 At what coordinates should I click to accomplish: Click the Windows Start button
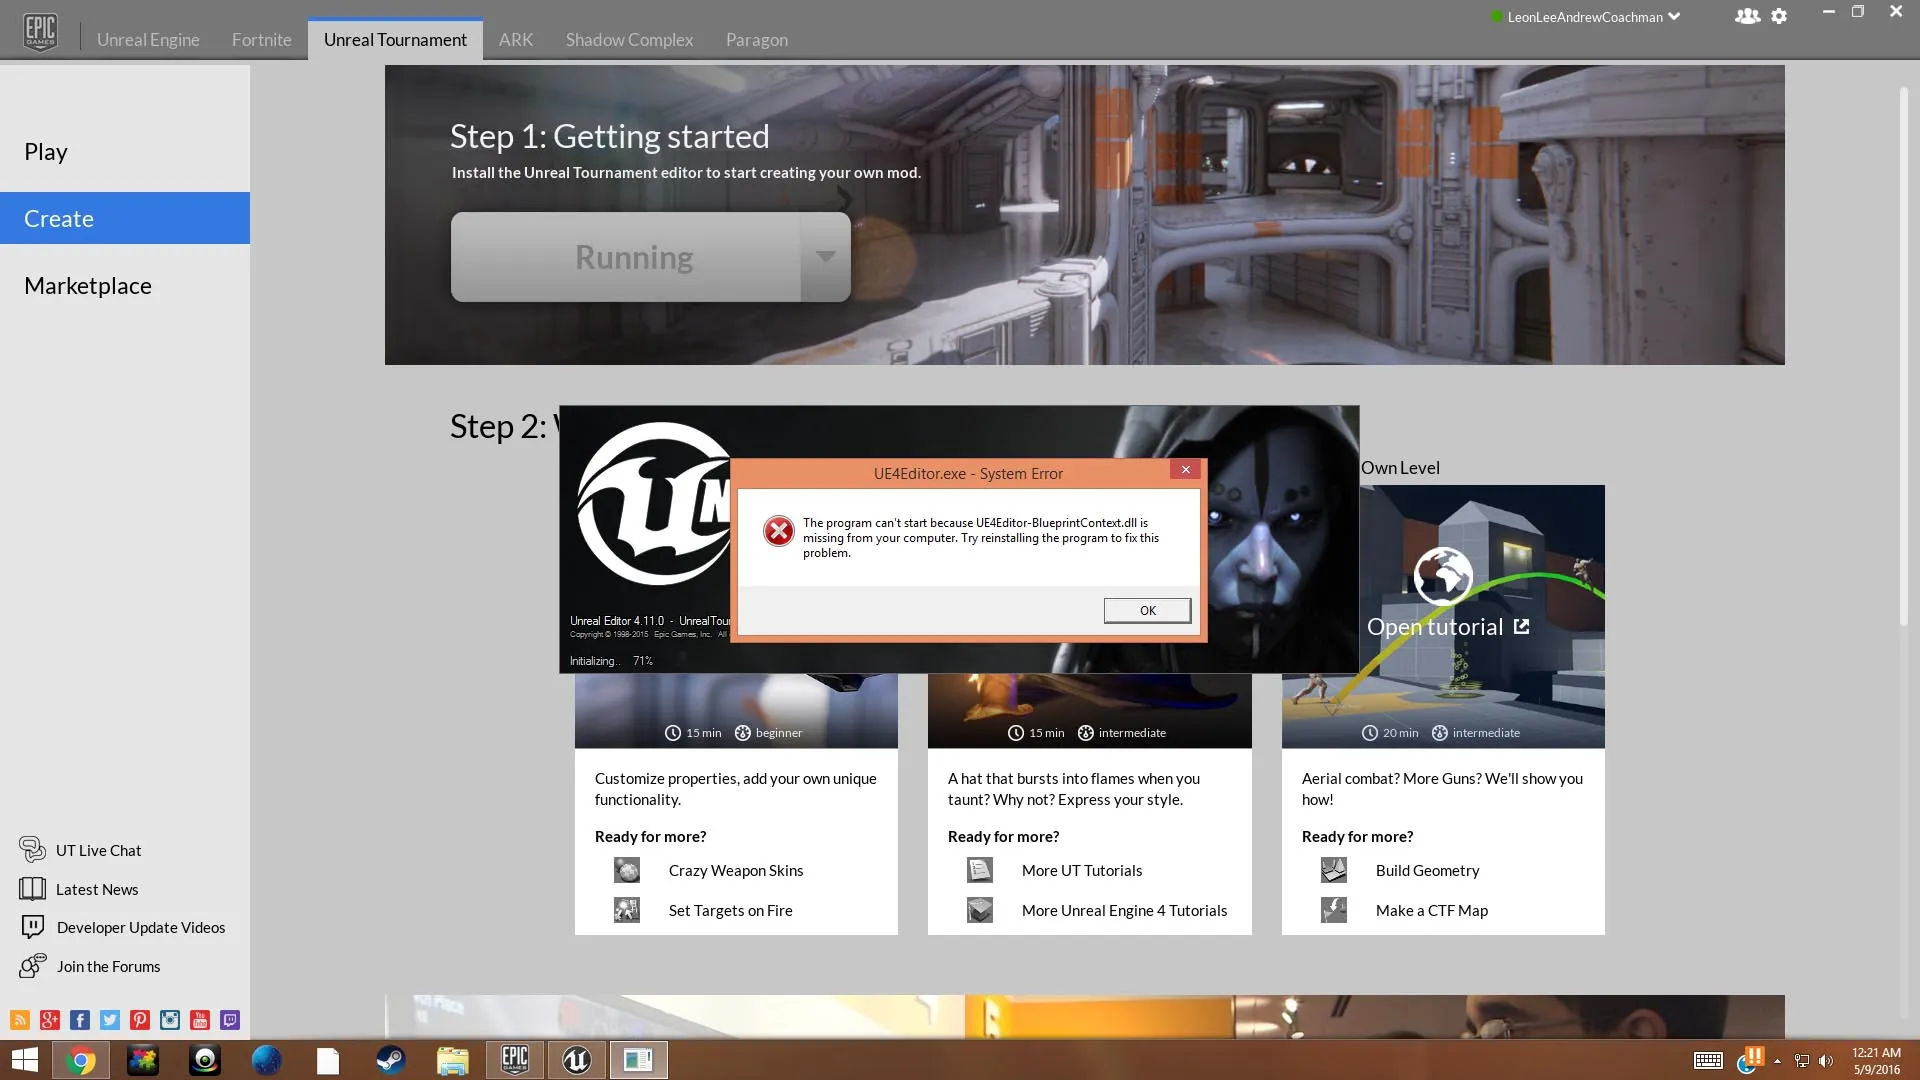pos(24,1060)
